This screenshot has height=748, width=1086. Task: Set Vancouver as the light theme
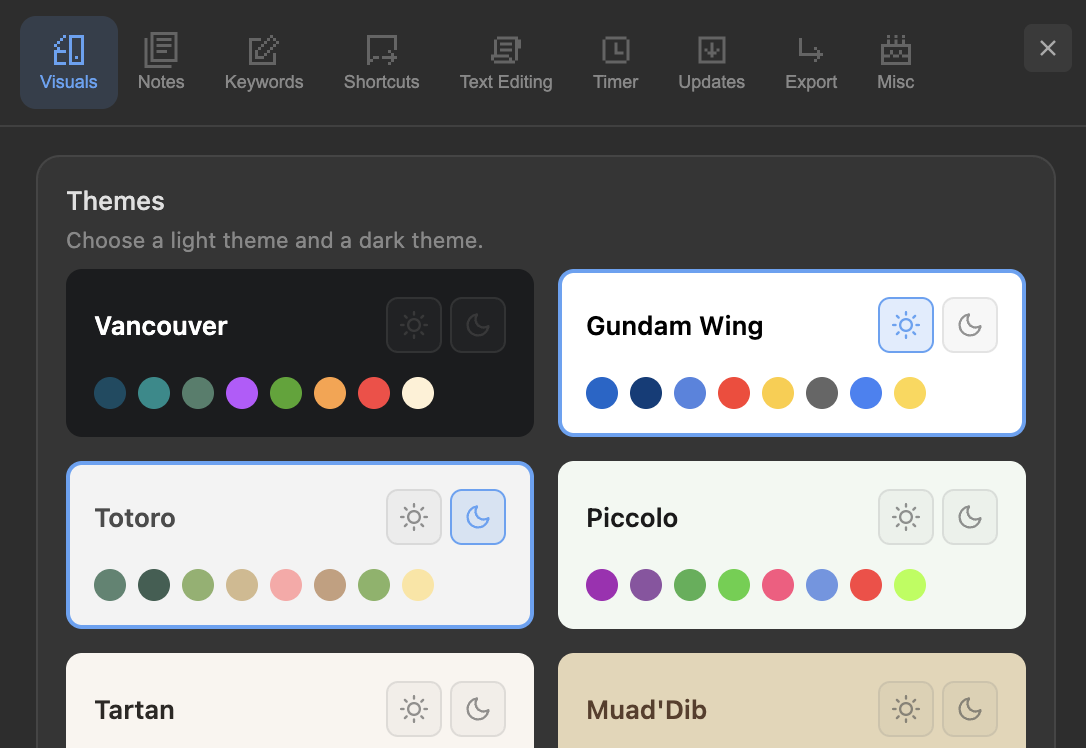click(x=414, y=325)
